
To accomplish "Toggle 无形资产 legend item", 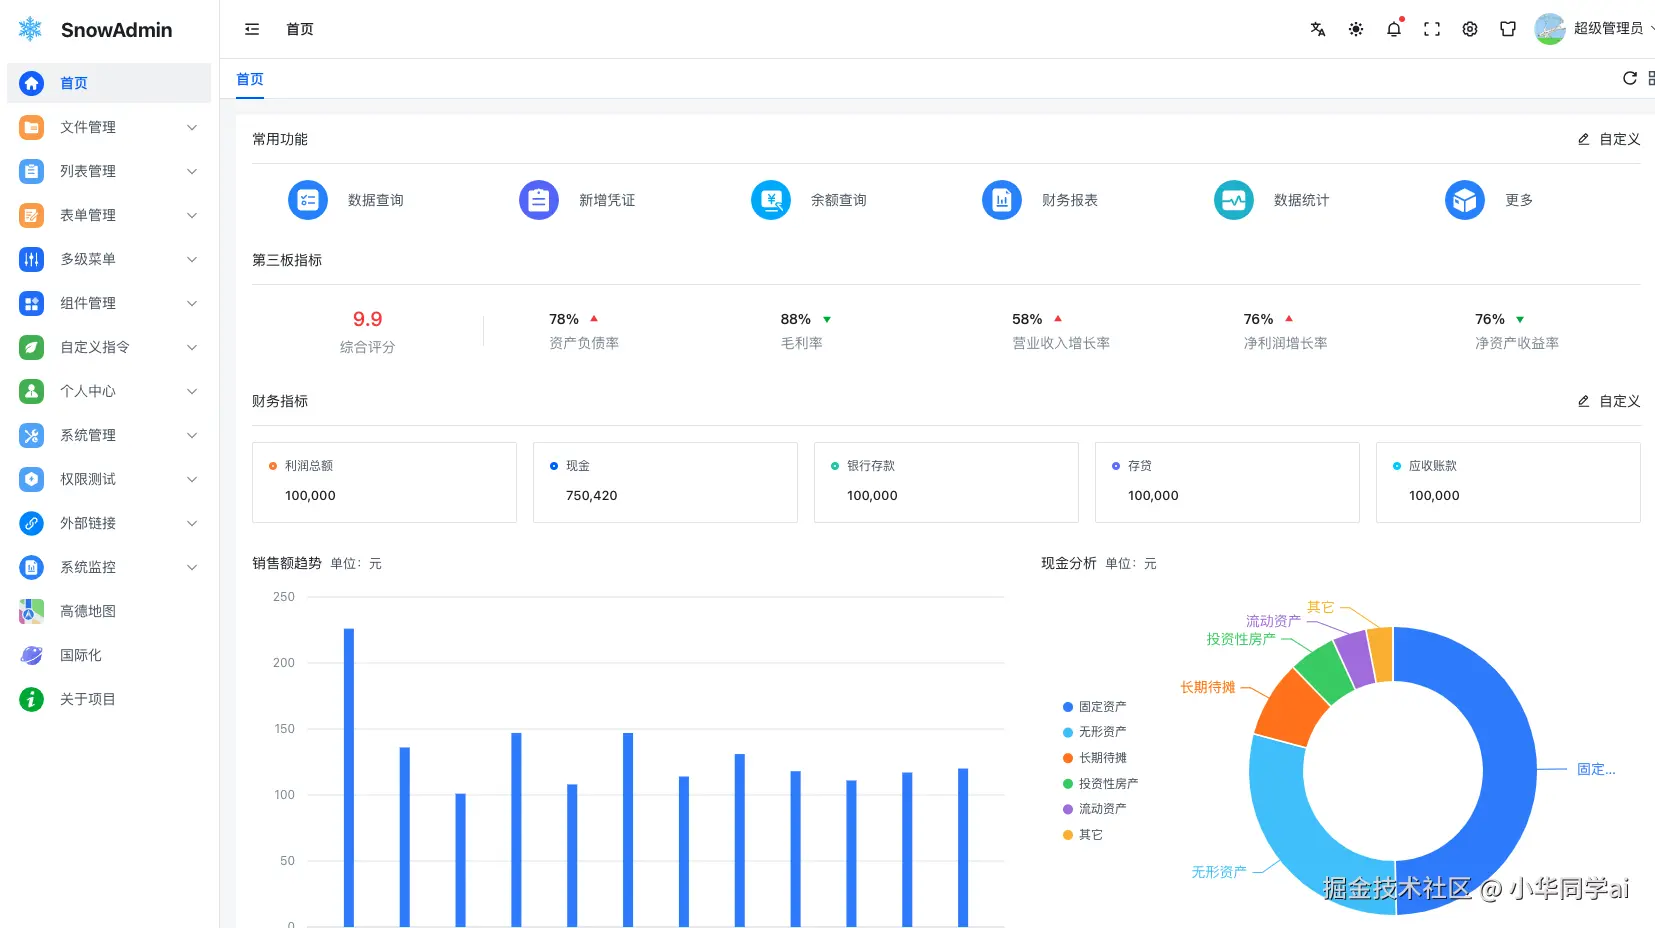I will click(1094, 732).
